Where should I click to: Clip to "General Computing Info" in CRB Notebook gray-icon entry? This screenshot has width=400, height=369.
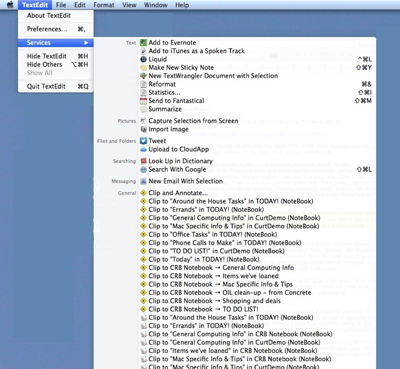point(257,334)
